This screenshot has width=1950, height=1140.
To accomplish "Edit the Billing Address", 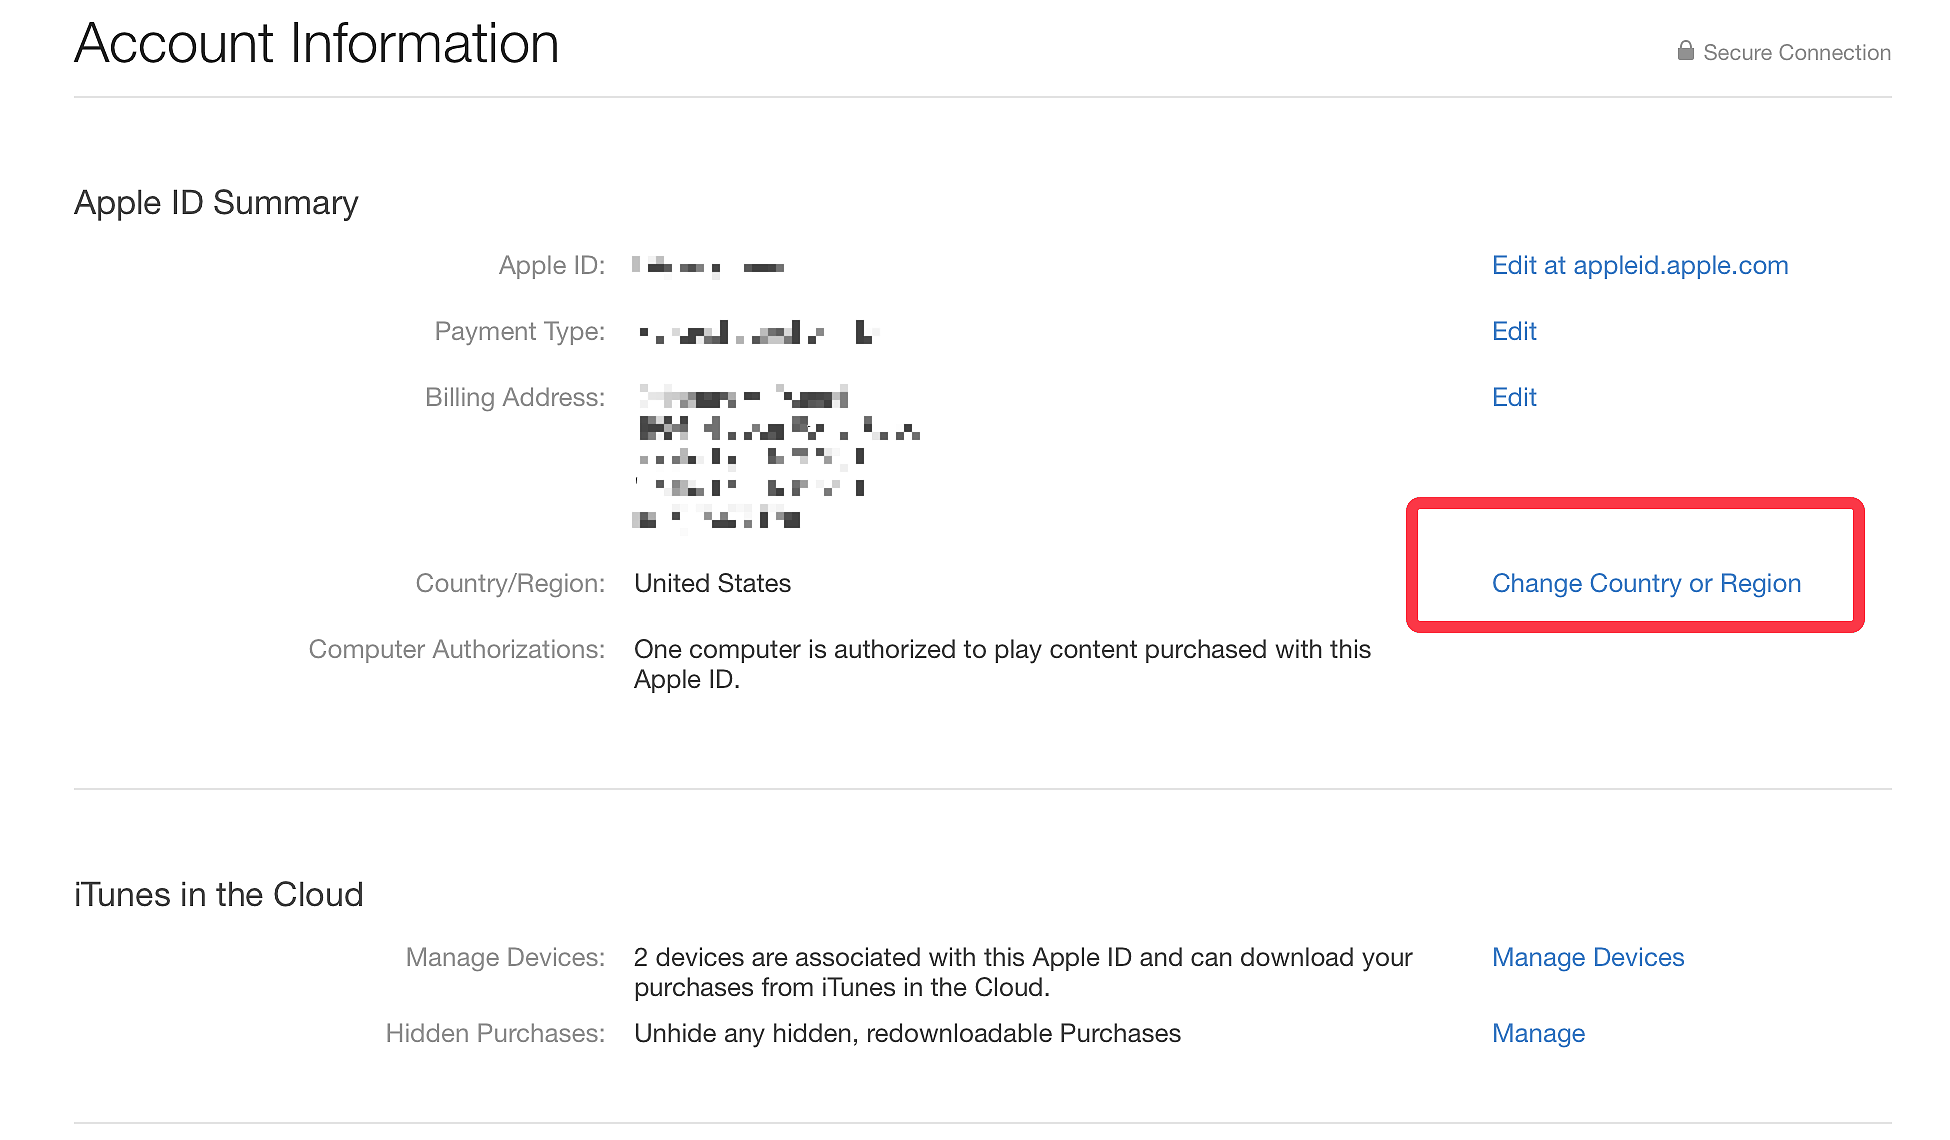I will tap(1513, 397).
